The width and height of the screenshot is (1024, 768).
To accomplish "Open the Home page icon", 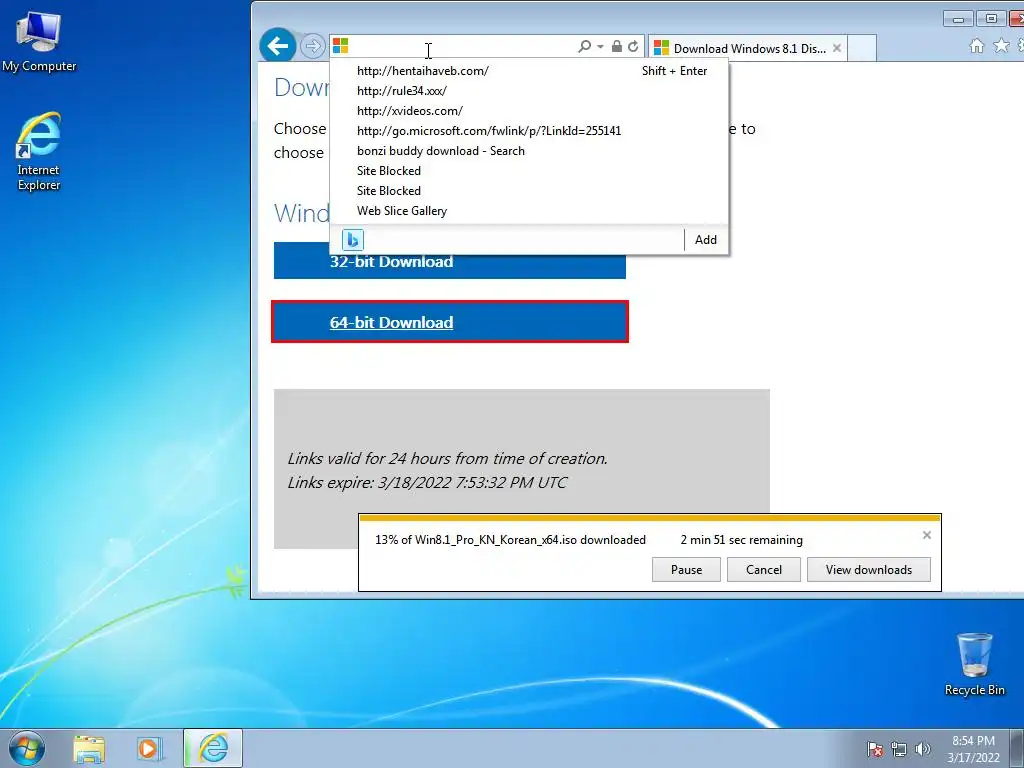I will pos(977,46).
